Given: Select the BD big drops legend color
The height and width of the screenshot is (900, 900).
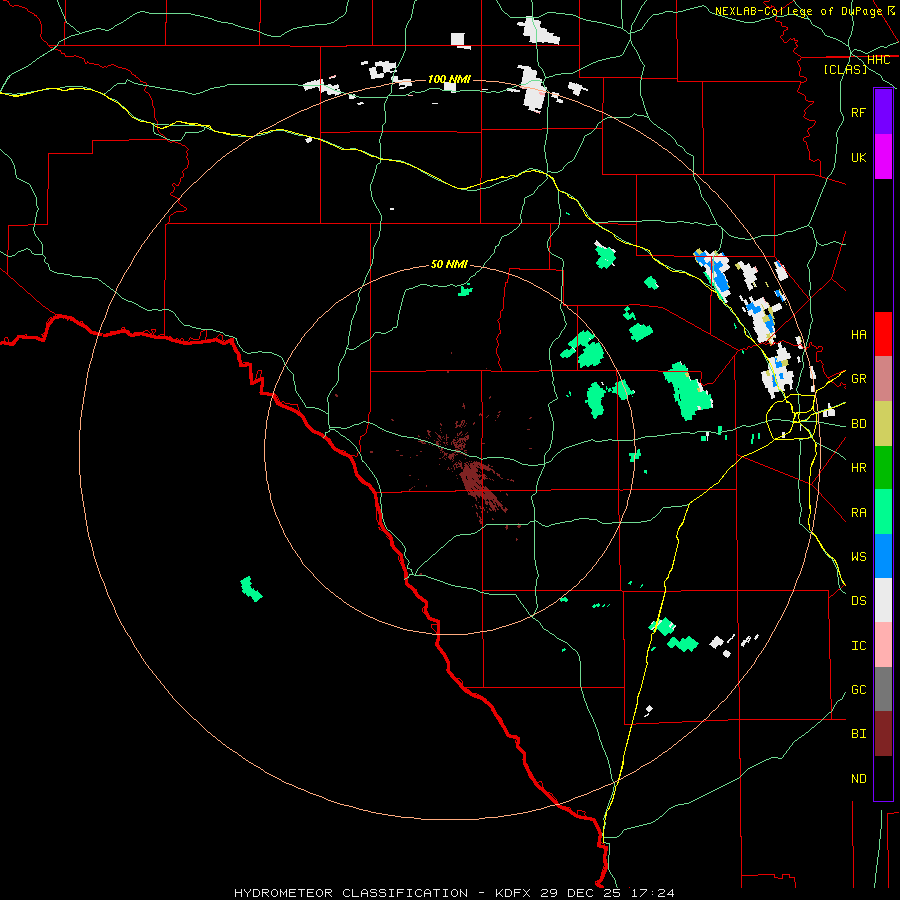Looking at the screenshot, I should 883,424.
